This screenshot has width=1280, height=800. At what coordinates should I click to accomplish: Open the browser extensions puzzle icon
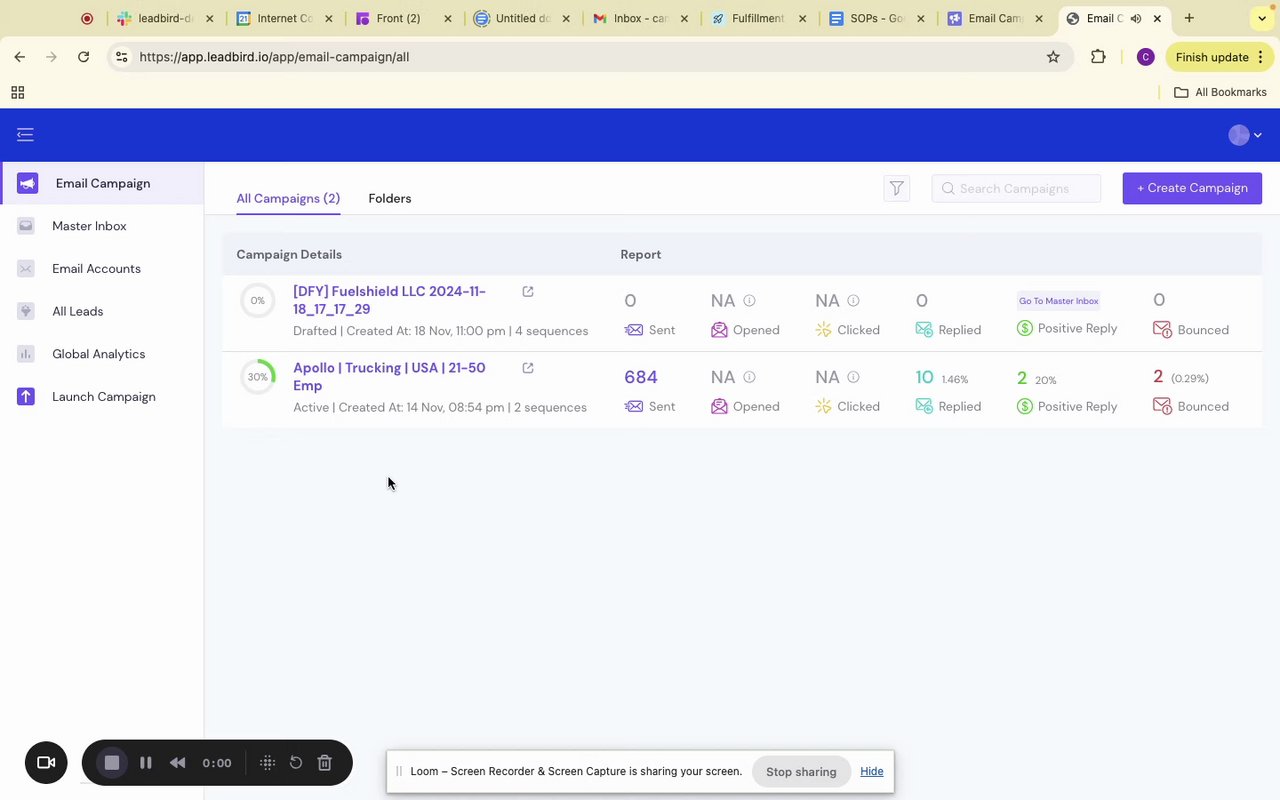1098,57
